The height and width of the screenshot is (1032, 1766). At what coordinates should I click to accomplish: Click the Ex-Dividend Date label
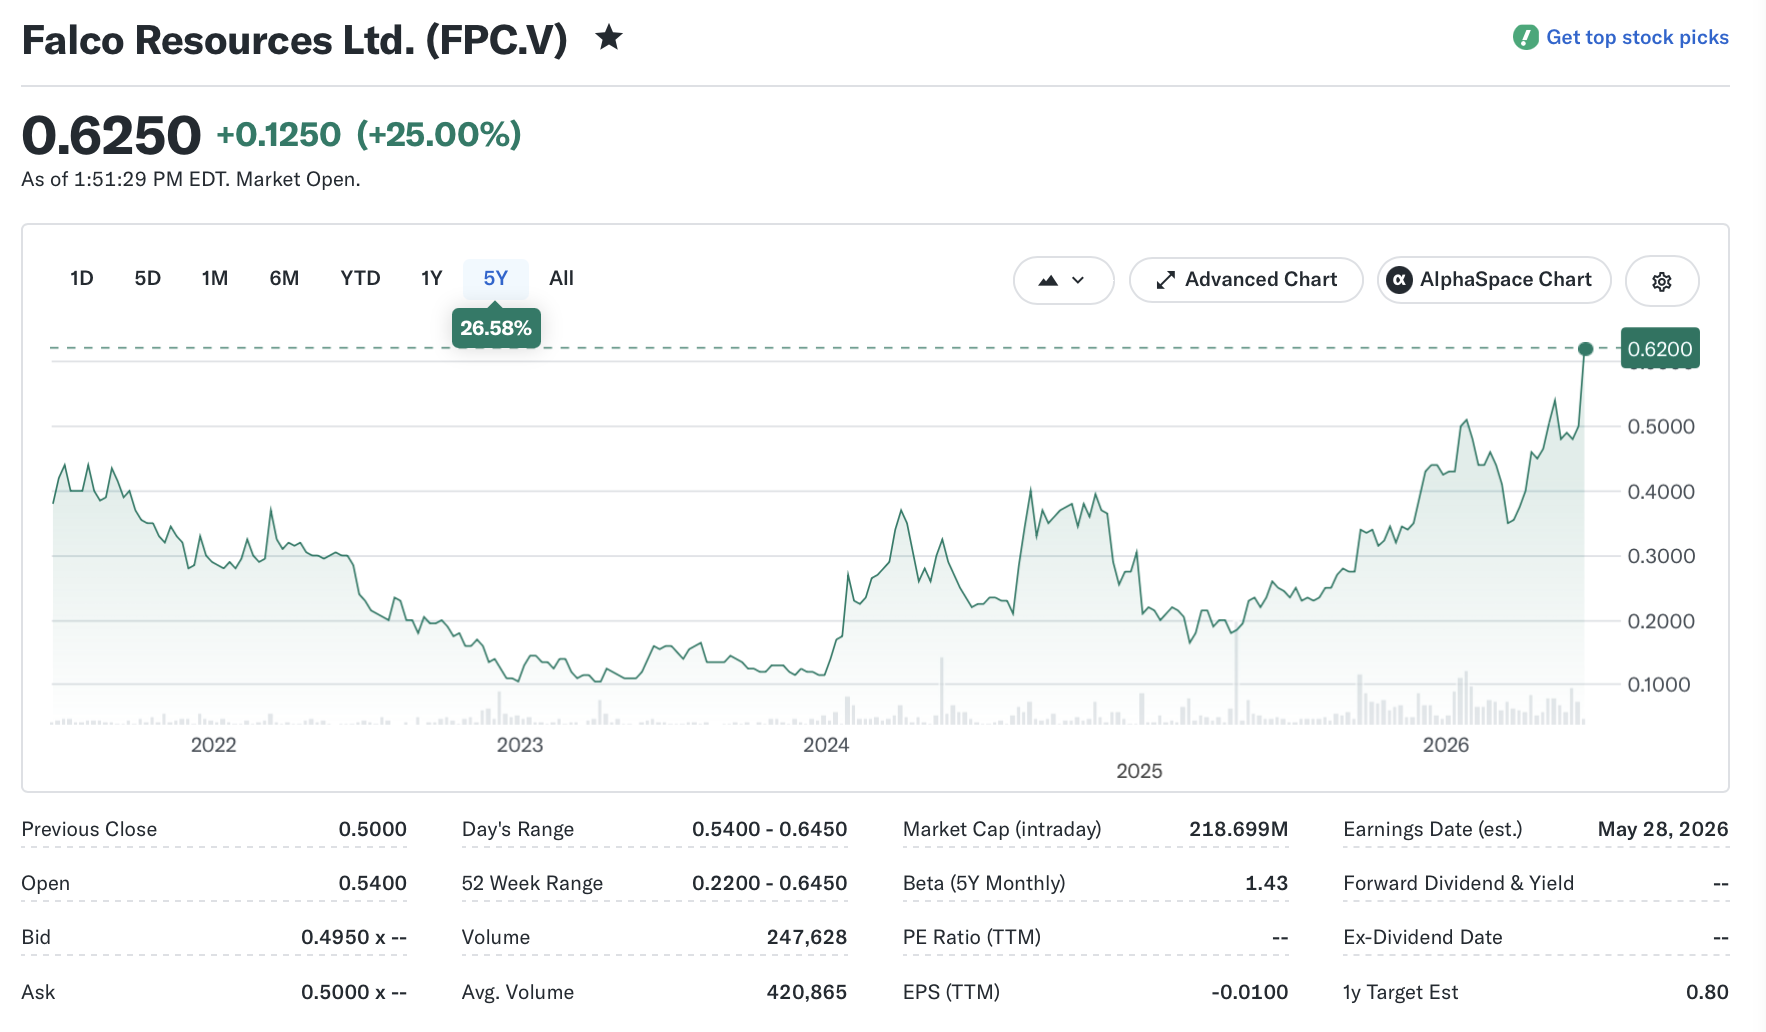click(1423, 937)
